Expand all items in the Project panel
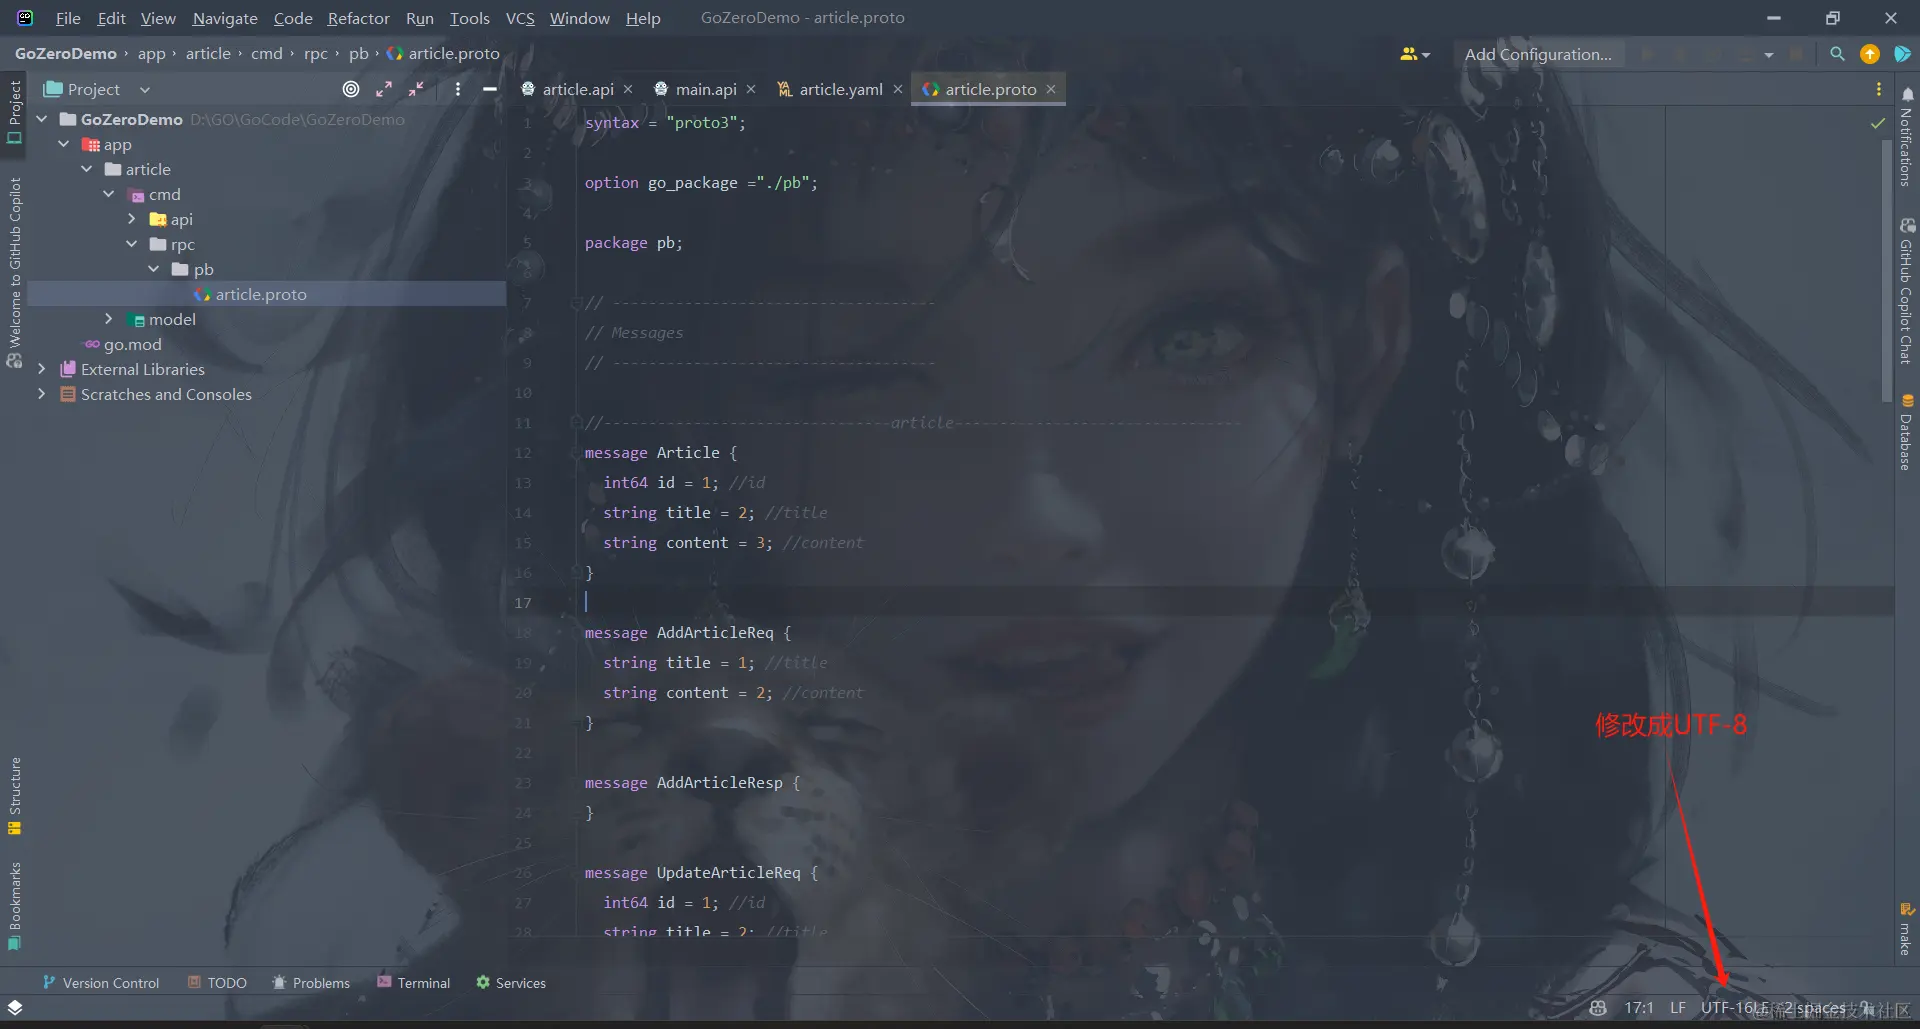 [x=384, y=89]
